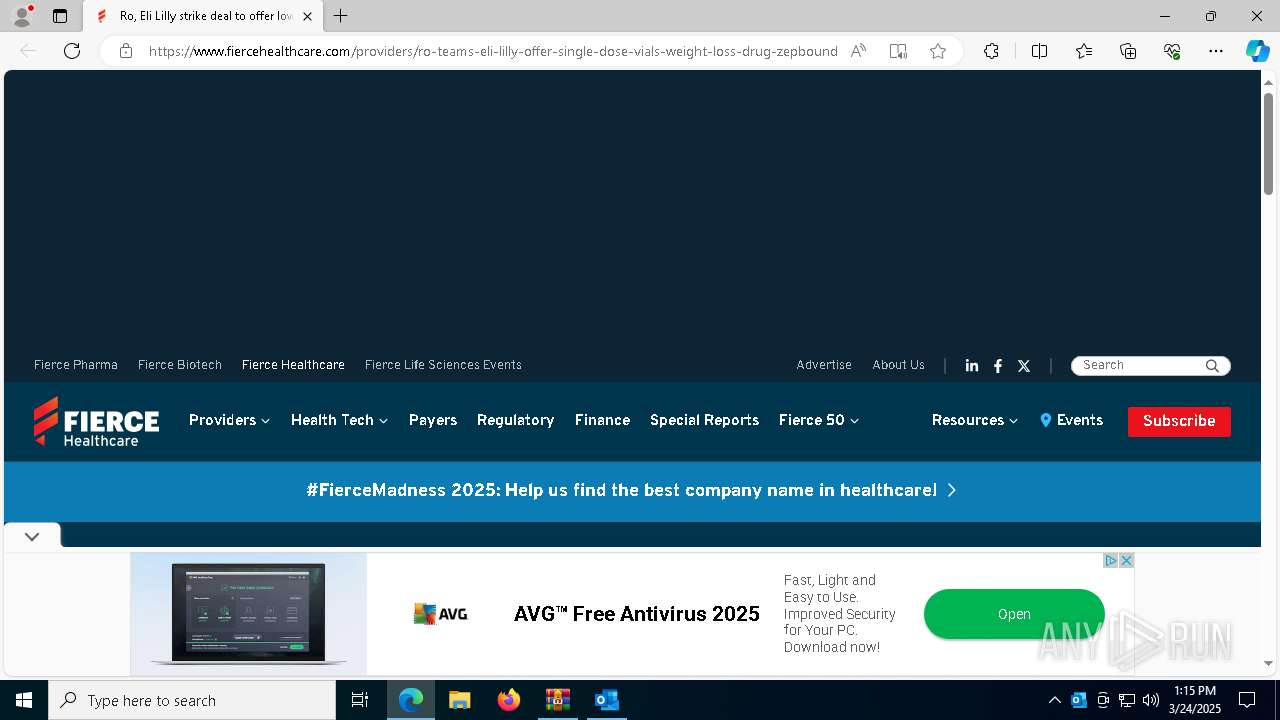Open the clock showing 1:15 PM
This screenshot has height=720, width=1280.
pos(1195,700)
